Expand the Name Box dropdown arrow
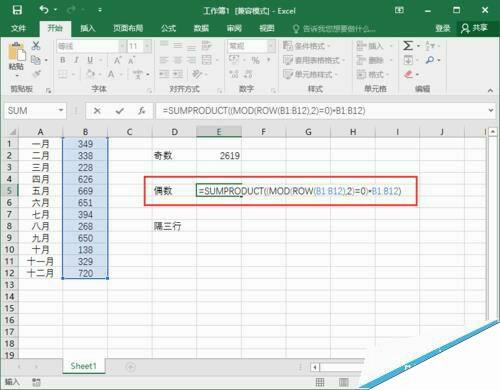This screenshot has width=500, height=390. coord(61,110)
